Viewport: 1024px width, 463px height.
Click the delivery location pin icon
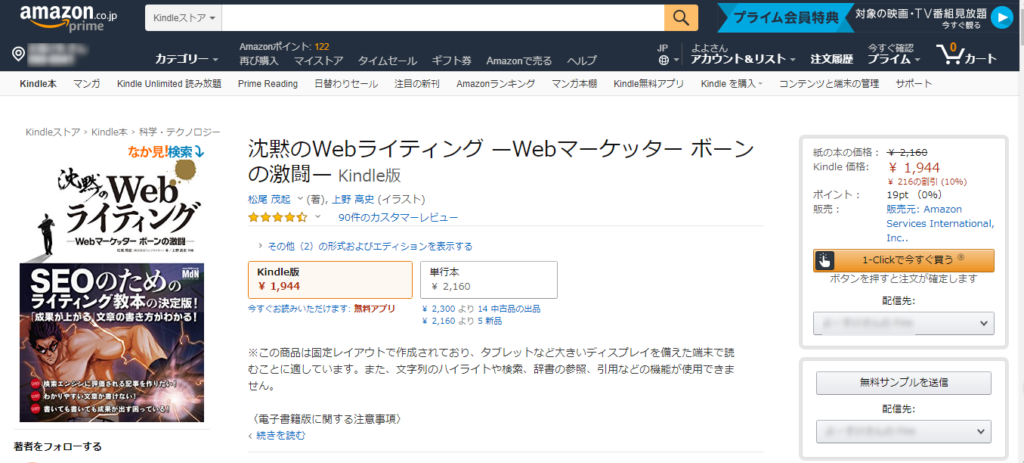pos(18,54)
